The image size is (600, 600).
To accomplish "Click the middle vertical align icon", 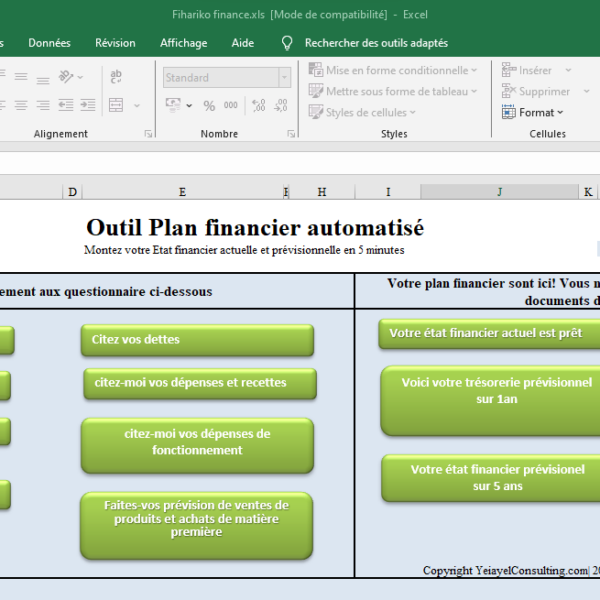I will pyautogui.click(x=21, y=77).
